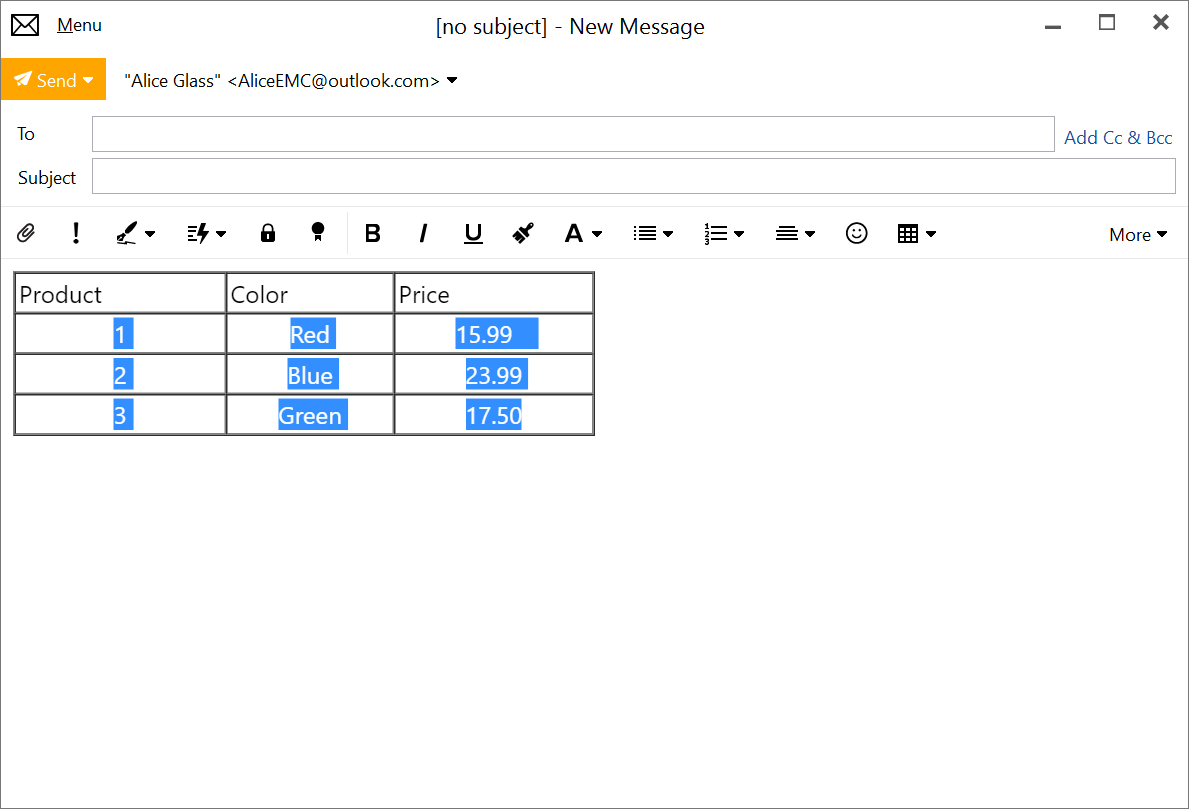Click the format painter brush icon
This screenshot has width=1189, height=809.
tap(523, 233)
